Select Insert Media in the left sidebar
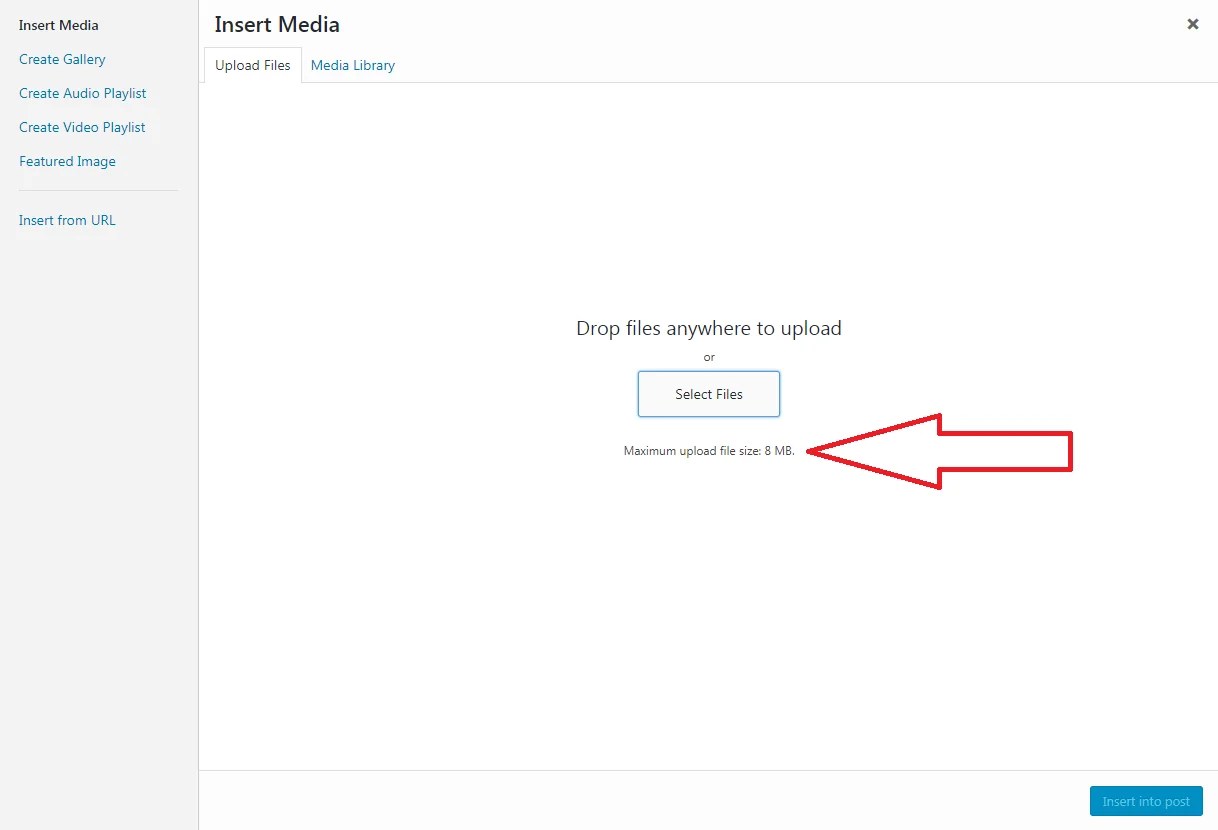 pyautogui.click(x=58, y=25)
